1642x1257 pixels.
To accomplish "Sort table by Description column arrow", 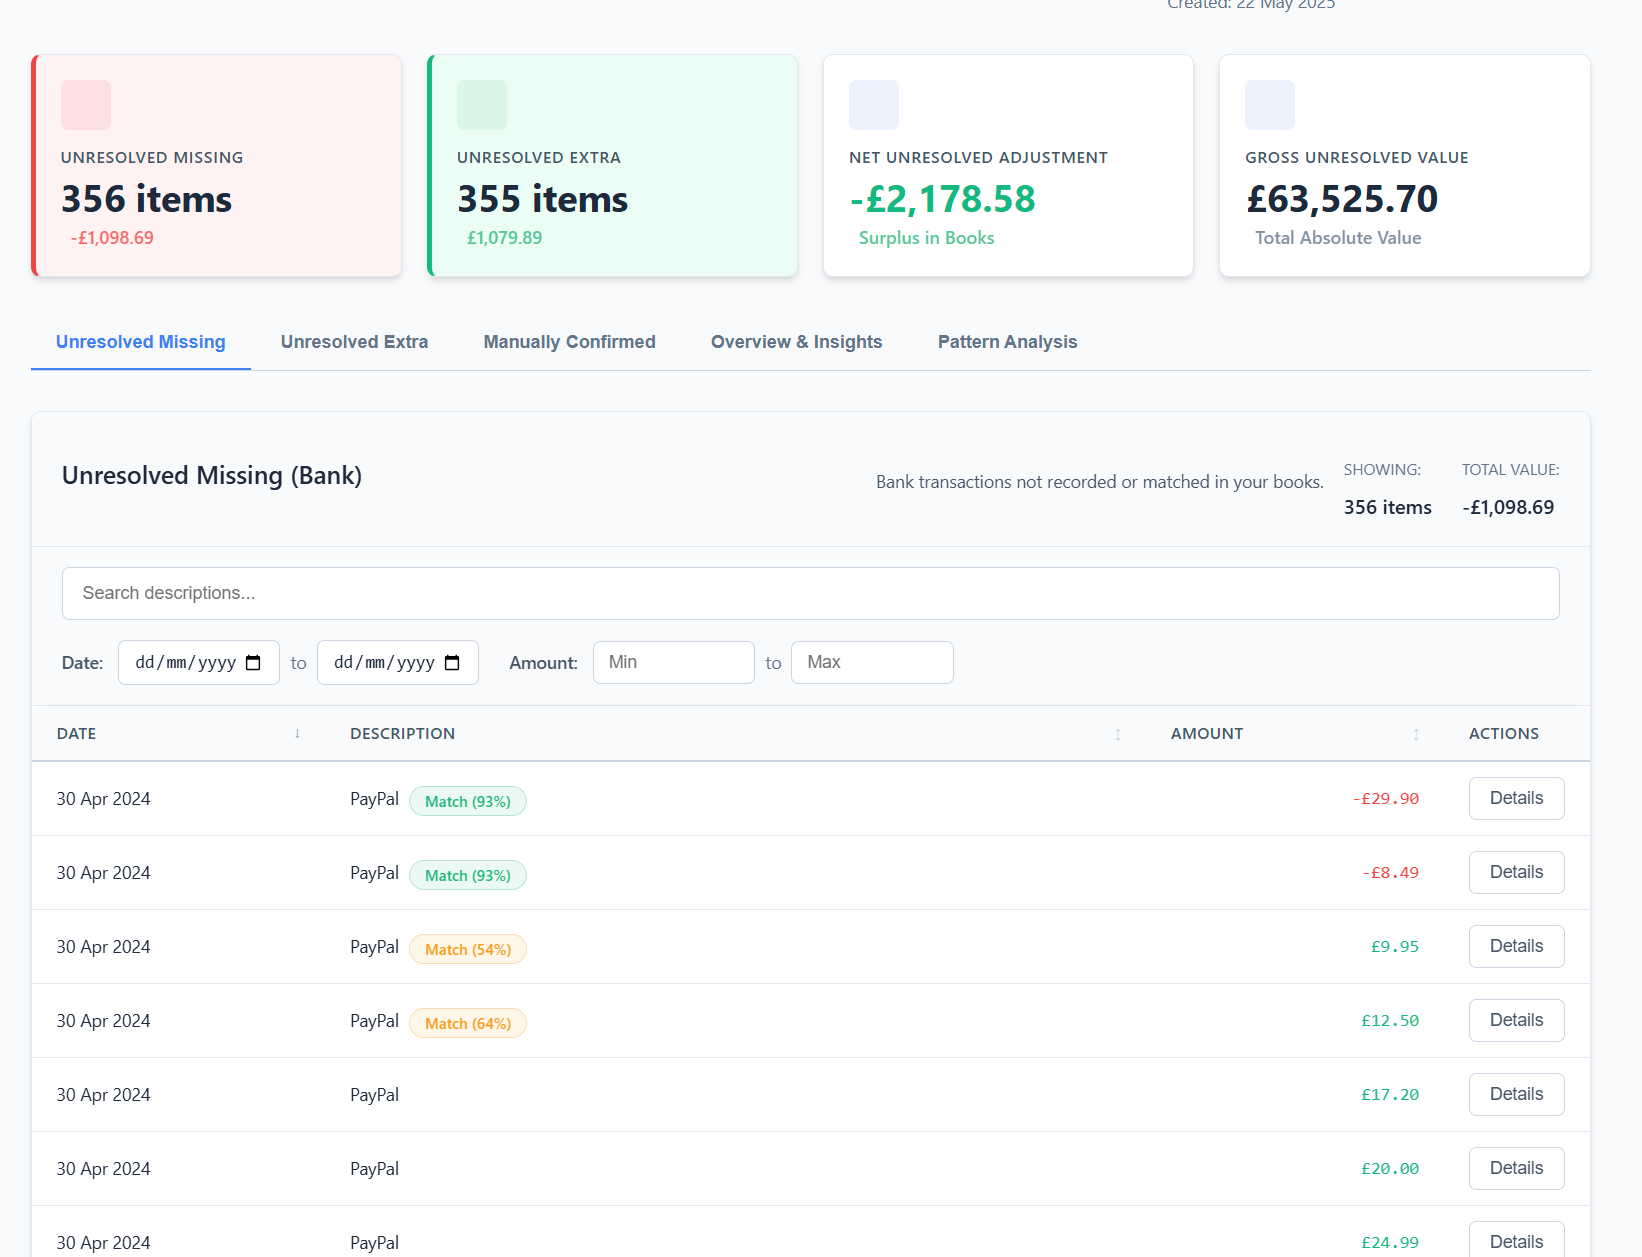I will [1118, 734].
